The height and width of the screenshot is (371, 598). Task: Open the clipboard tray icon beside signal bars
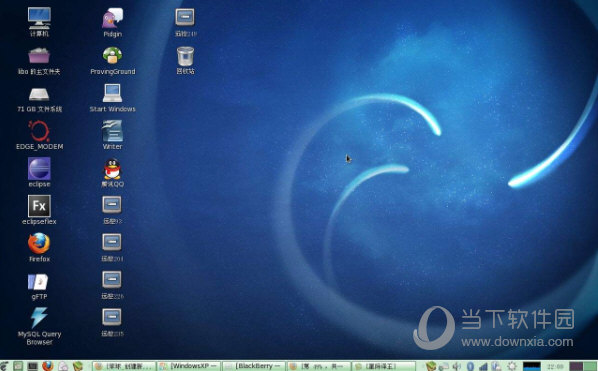496,366
